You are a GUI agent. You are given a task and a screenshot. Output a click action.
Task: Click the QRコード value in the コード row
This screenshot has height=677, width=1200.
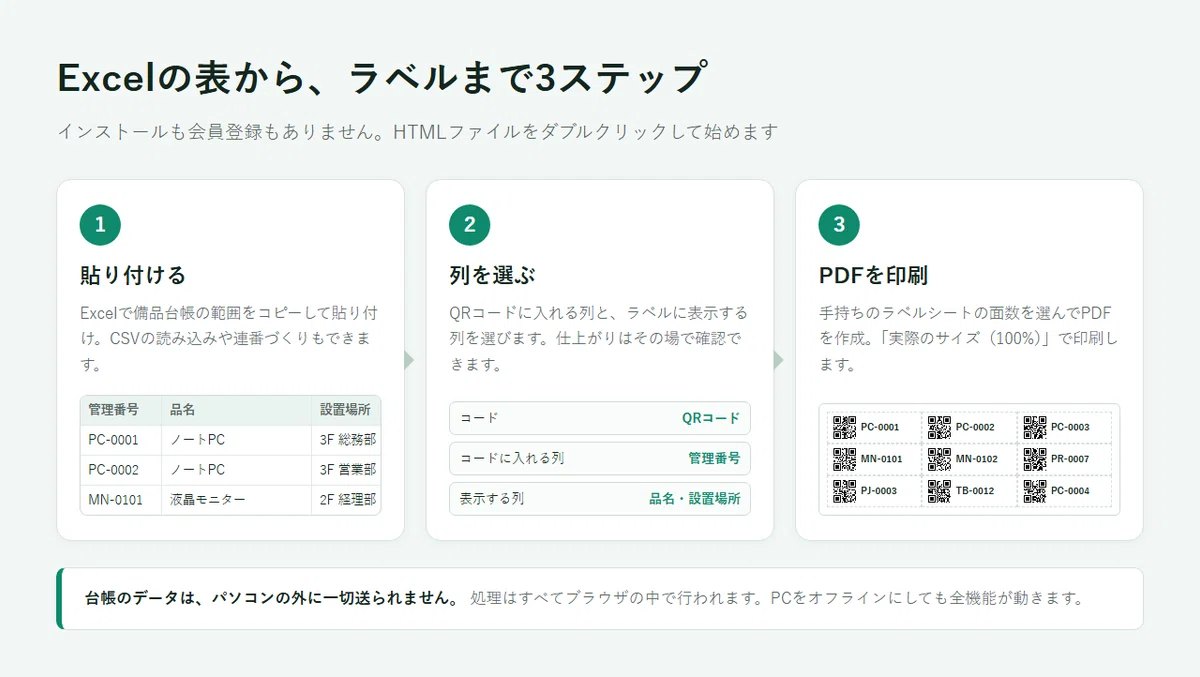pos(711,418)
